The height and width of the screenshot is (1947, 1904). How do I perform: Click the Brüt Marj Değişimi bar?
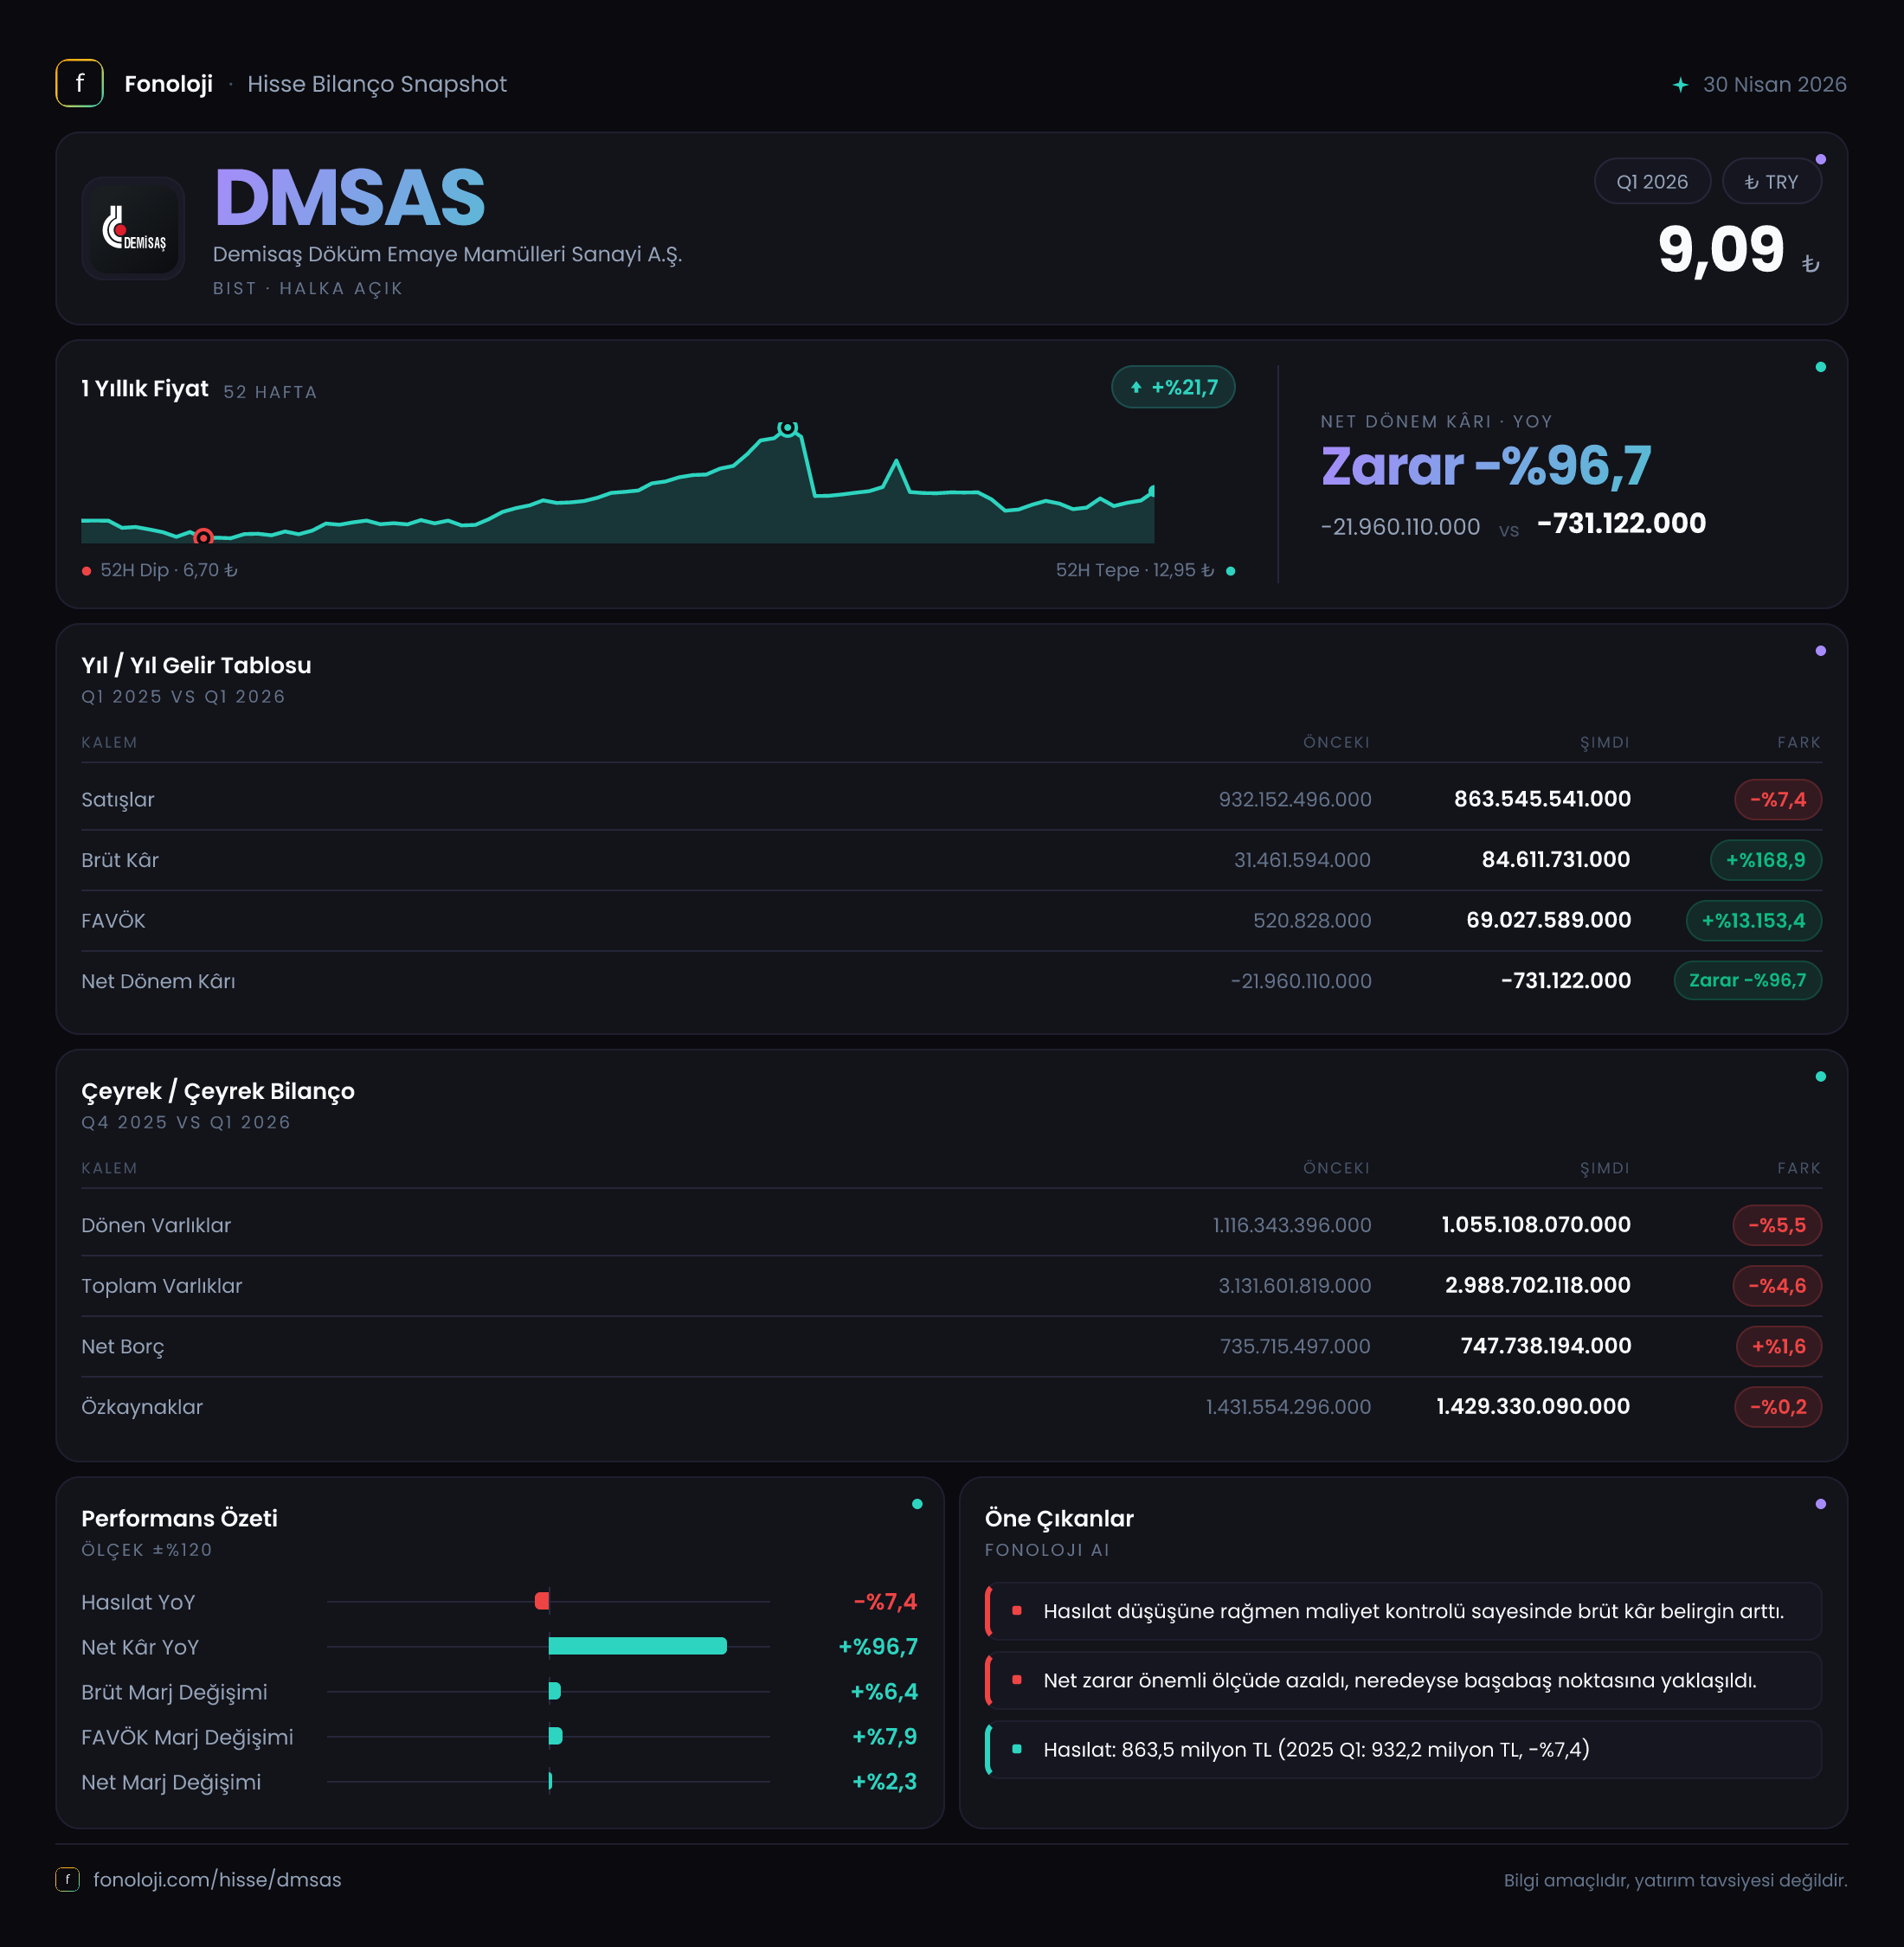(555, 1691)
